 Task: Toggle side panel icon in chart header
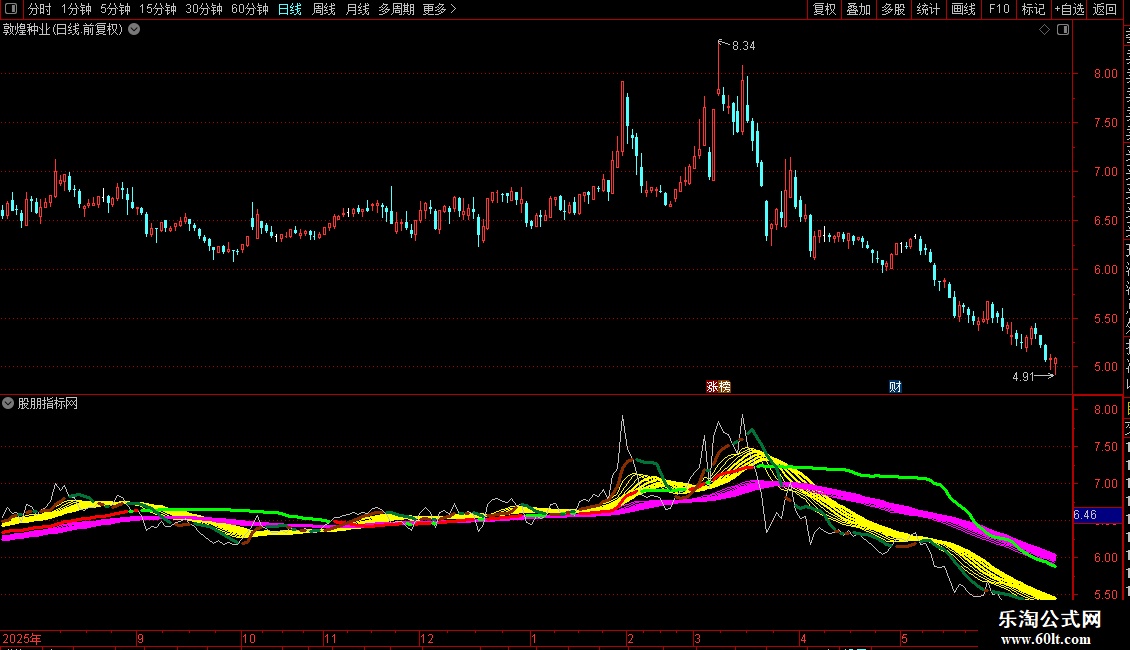pyautogui.click(x=1063, y=30)
